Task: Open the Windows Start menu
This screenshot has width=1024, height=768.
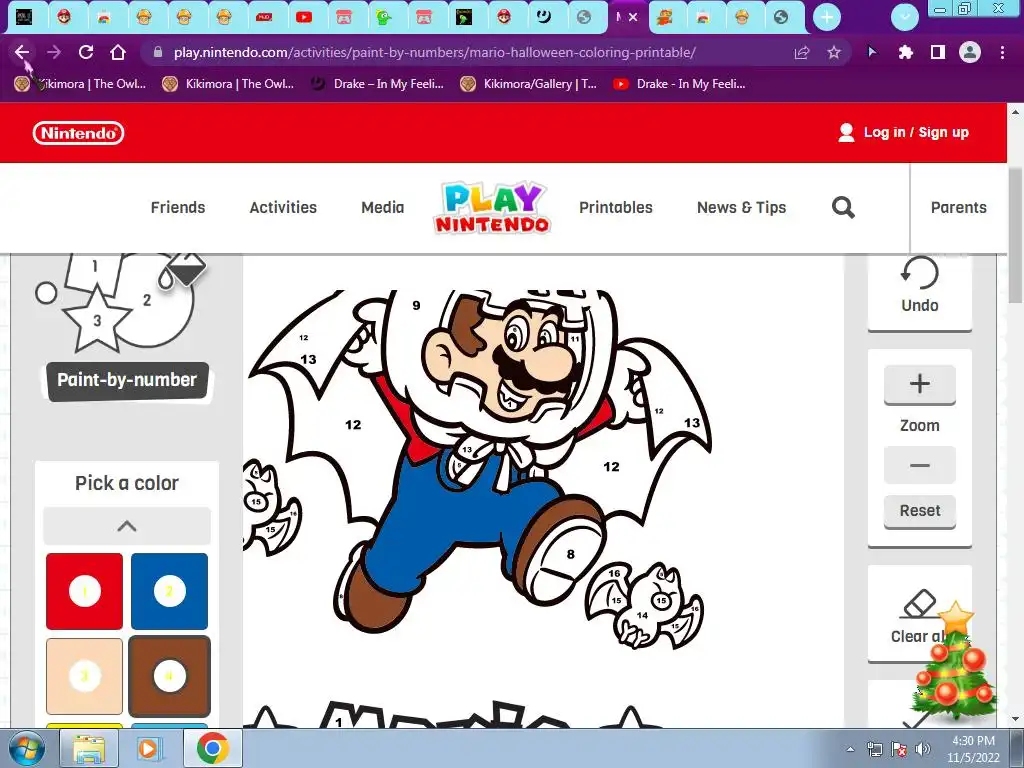Action: (x=26, y=748)
